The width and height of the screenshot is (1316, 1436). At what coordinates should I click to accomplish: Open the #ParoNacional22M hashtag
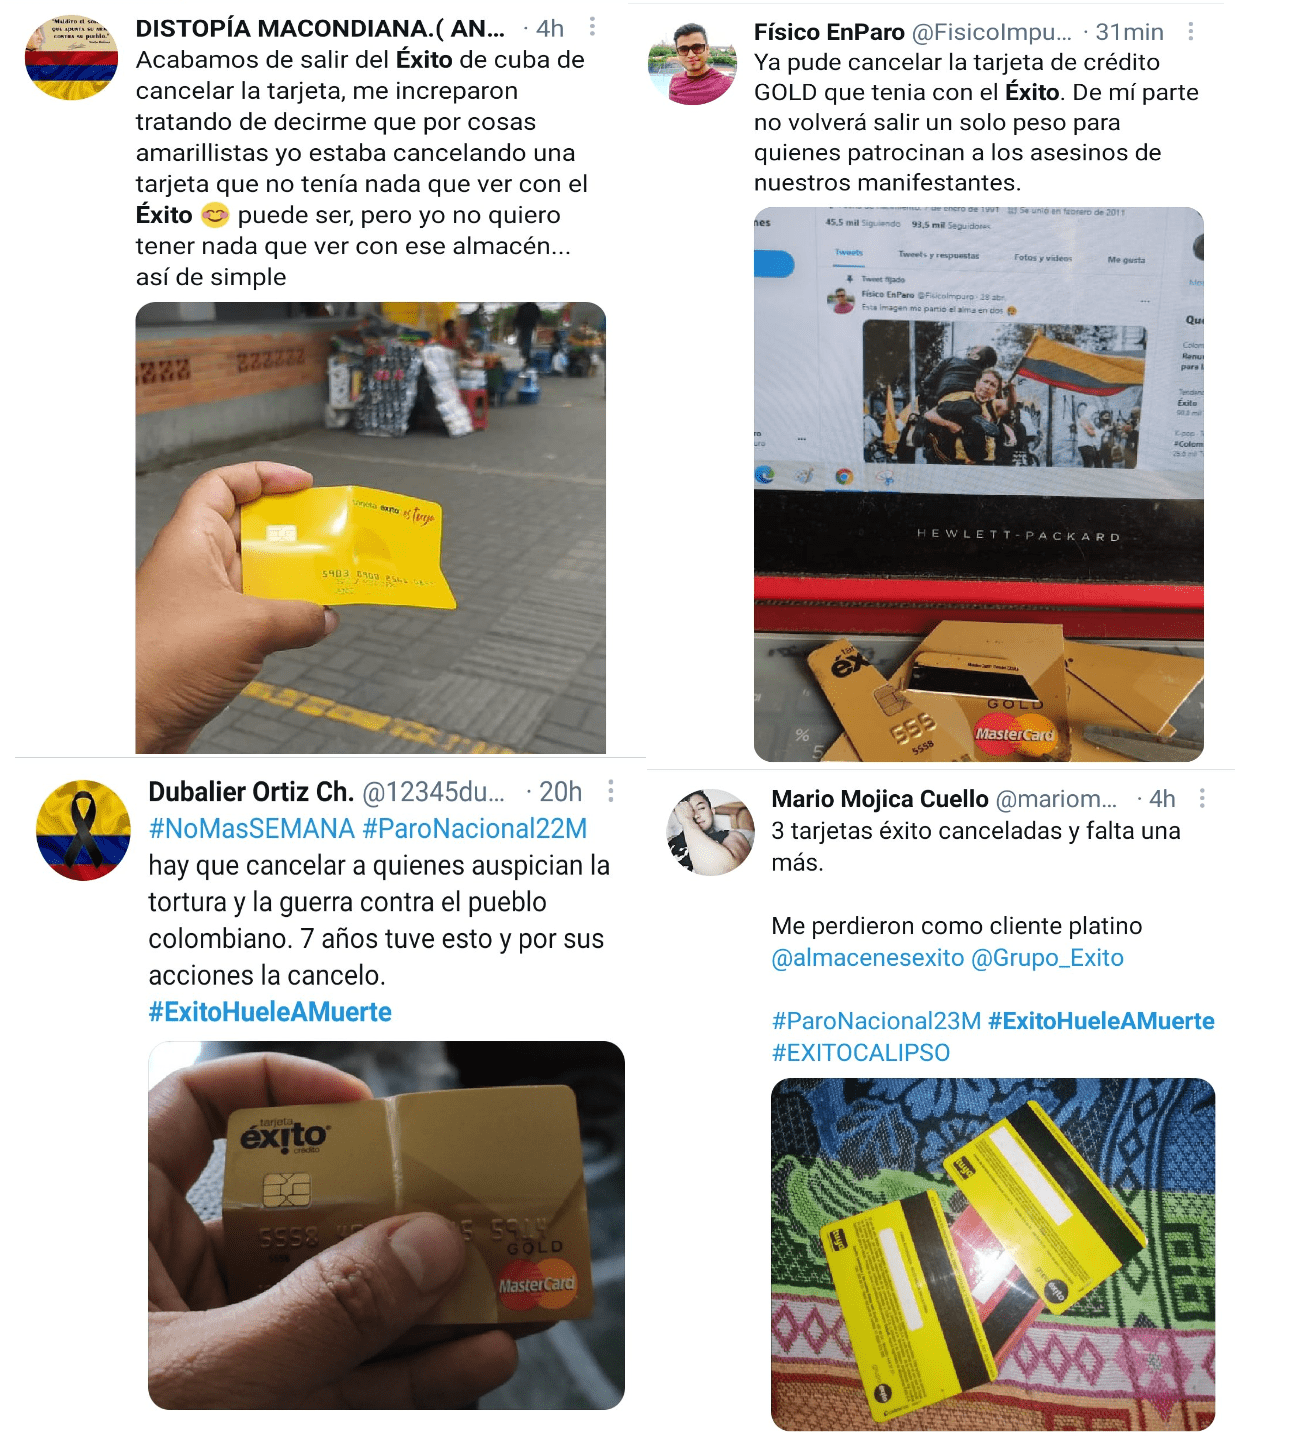point(475,829)
